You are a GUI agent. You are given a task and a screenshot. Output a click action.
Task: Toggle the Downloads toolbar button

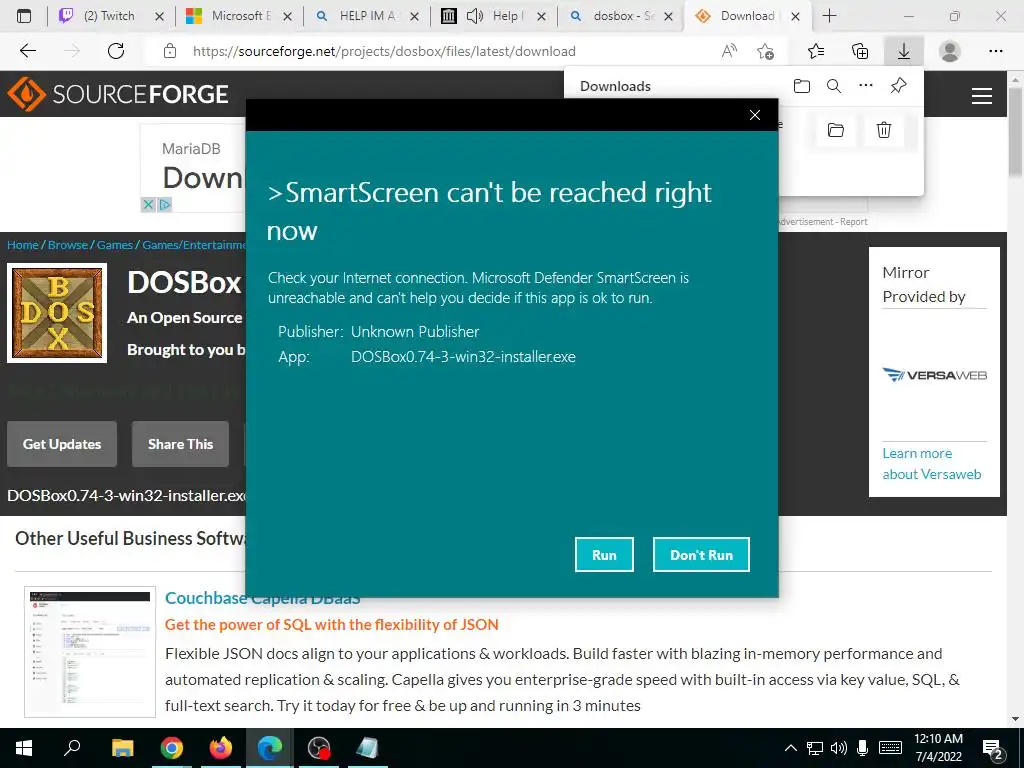[x=904, y=51]
